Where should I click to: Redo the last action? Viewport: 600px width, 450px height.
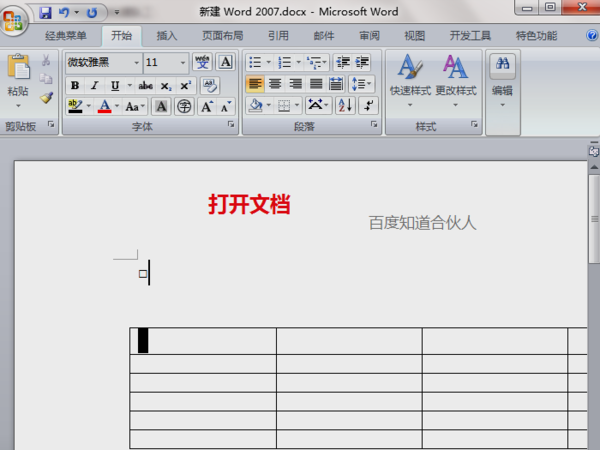click(92, 13)
